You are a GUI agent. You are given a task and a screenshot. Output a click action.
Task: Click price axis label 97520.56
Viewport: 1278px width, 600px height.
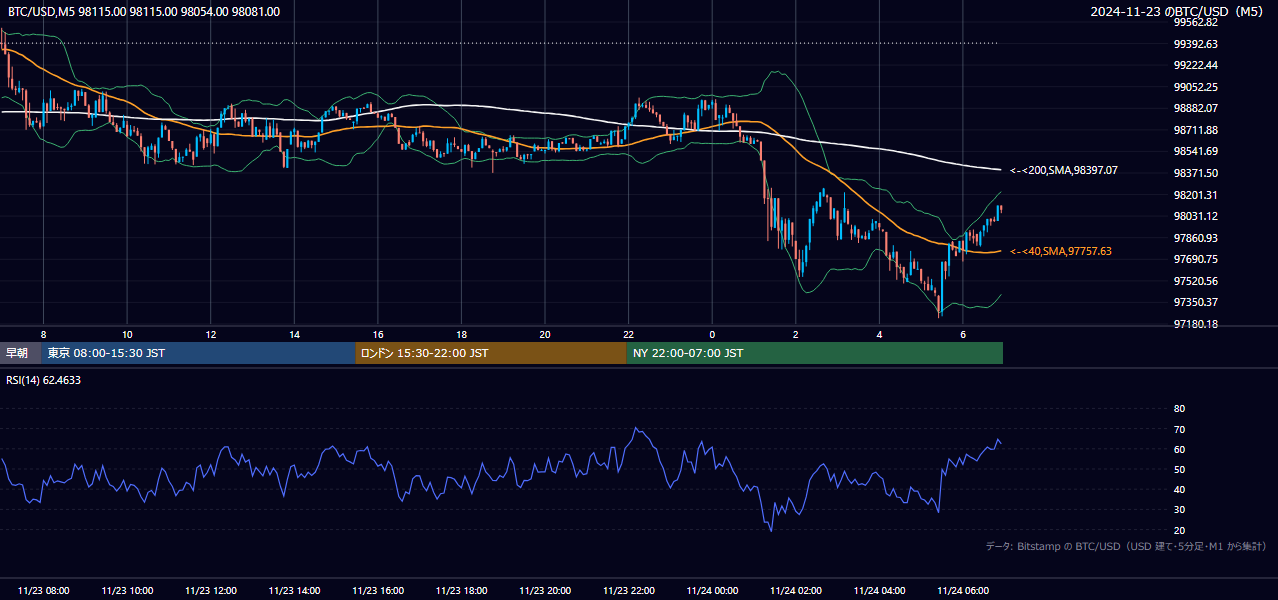1196,281
